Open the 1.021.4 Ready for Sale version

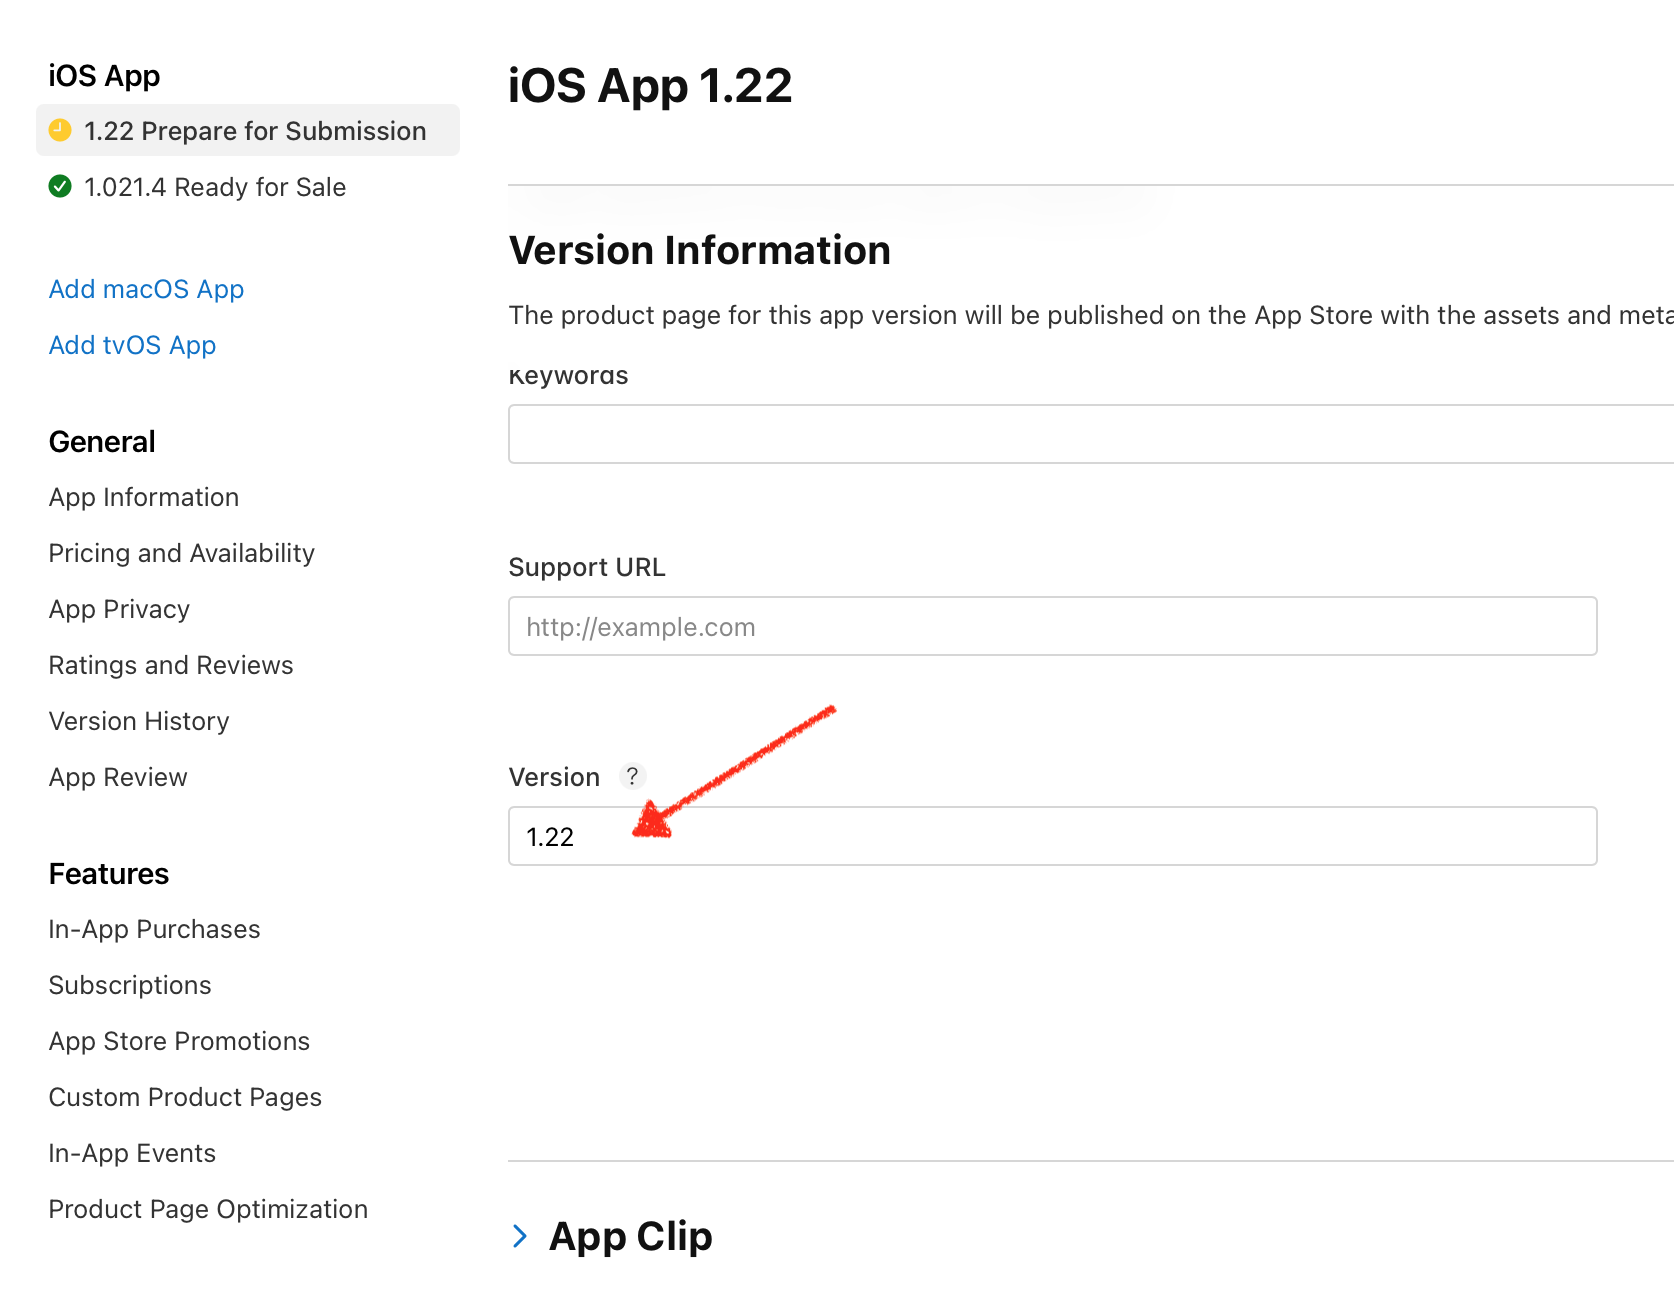[x=214, y=187]
